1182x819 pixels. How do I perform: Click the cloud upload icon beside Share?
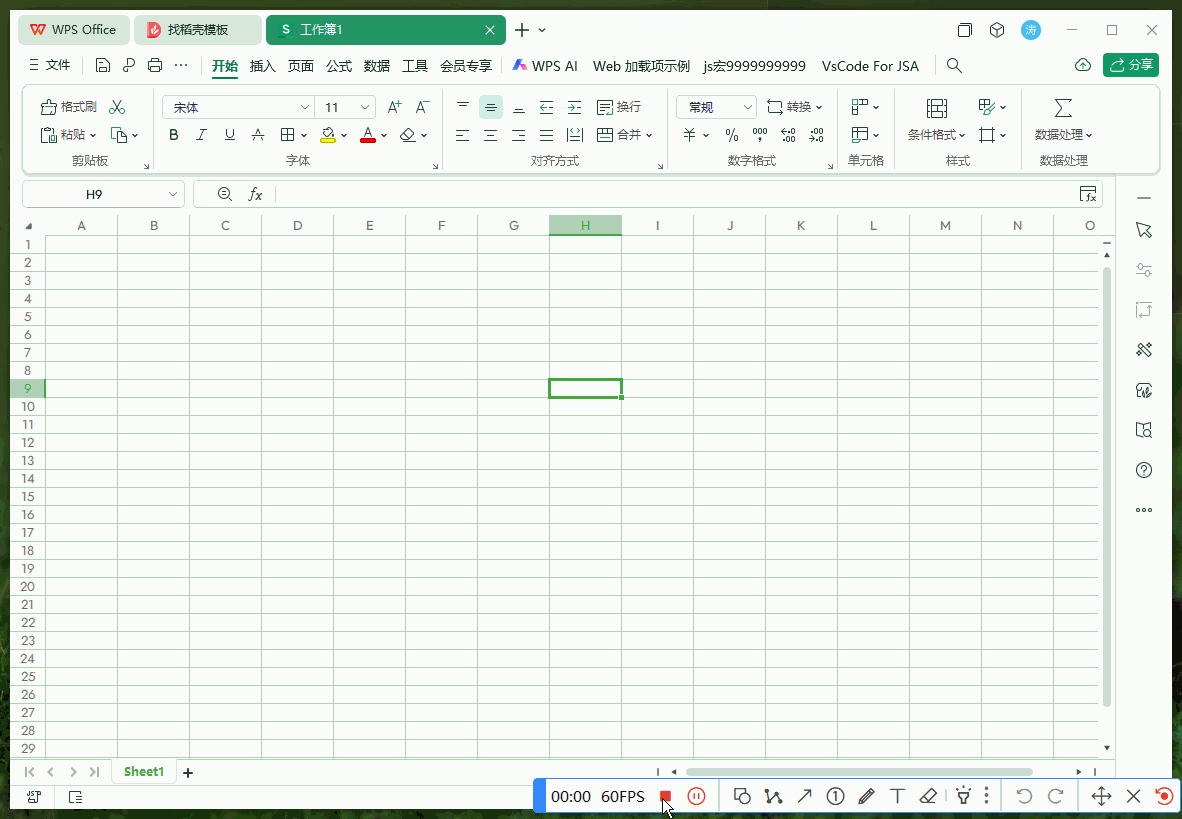point(1082,65)
